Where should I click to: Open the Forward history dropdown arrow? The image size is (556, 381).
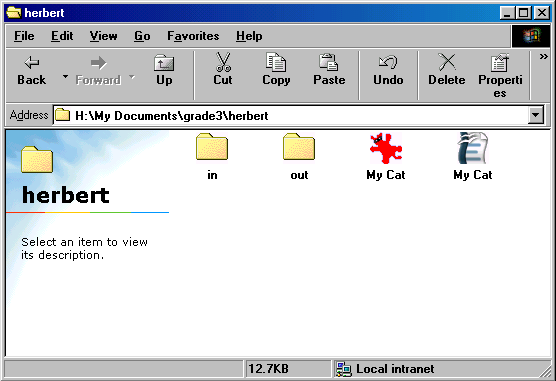click(132, 76)
